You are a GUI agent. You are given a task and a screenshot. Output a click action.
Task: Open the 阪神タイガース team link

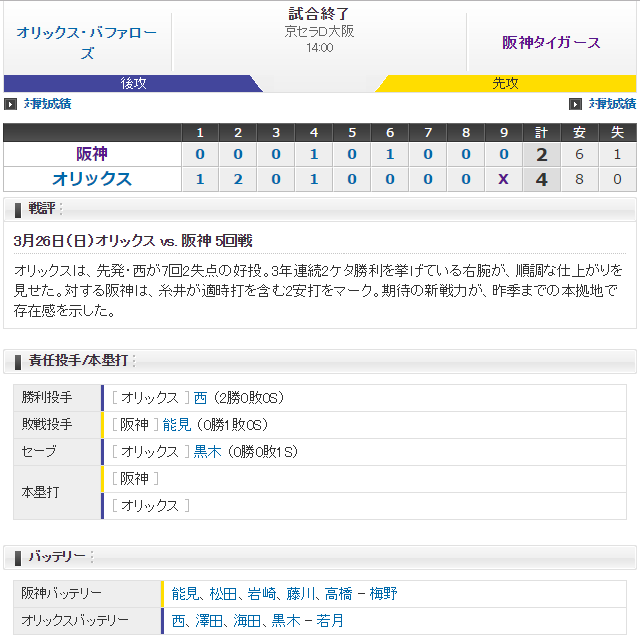(x=551, y=42)
